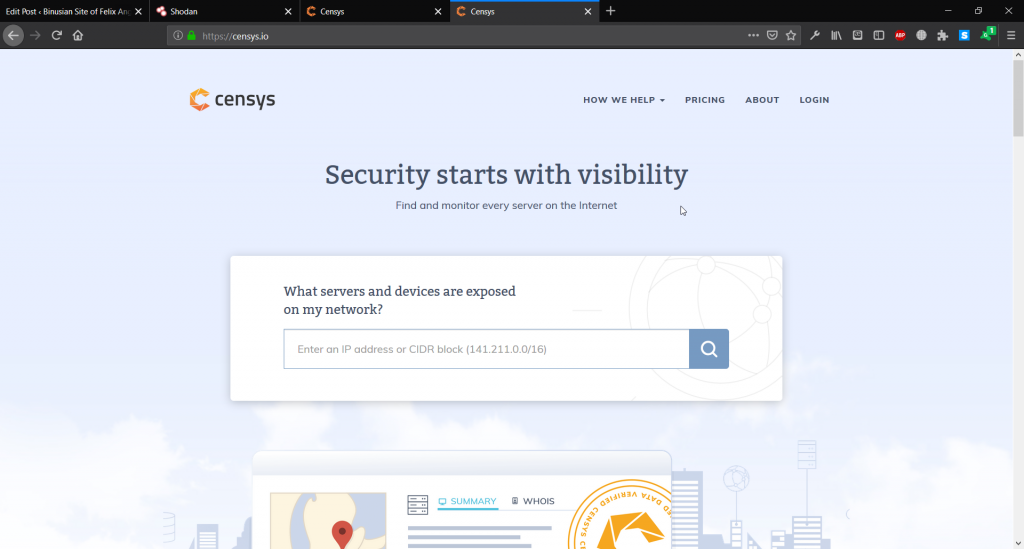Switch to Edit Post Binusian tab
This screenshot has width=1024, height=549.
coord(68,11)
